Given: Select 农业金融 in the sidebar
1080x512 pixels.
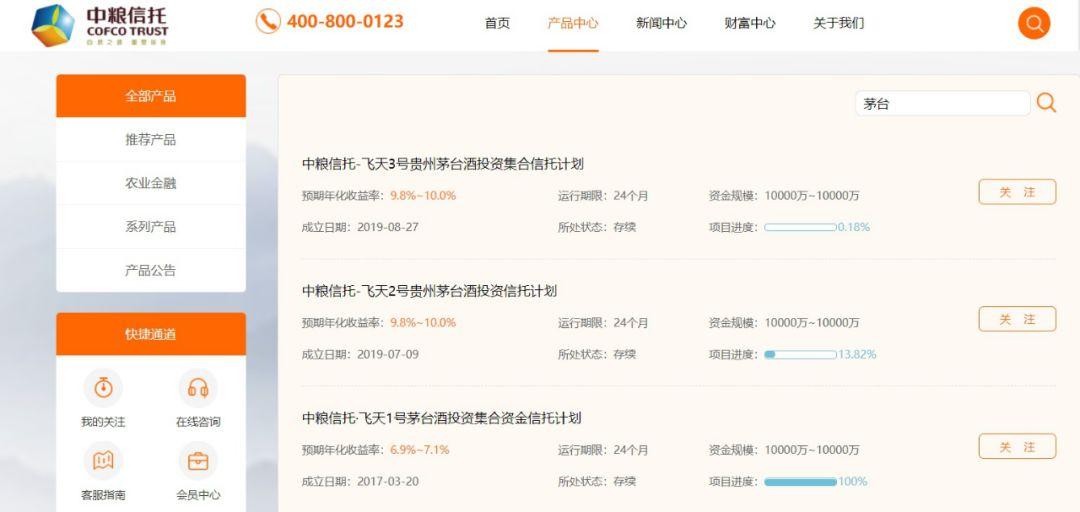Looking at the screenshot, I should point(151,183).
